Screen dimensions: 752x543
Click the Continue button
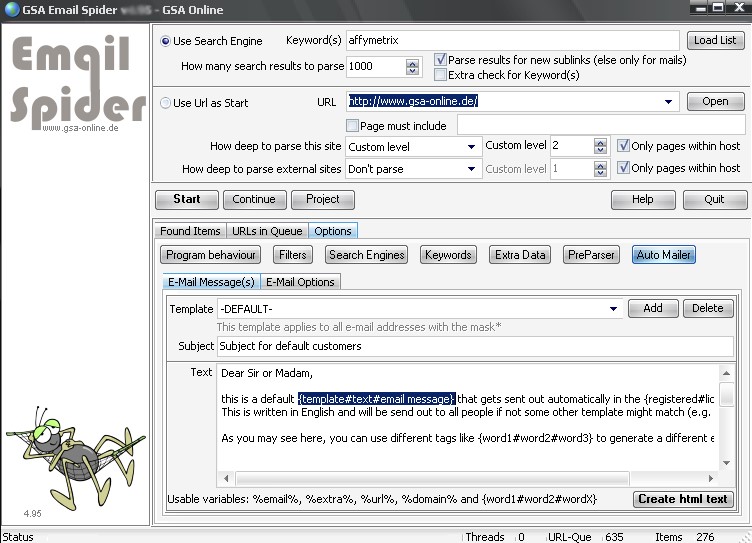pyautogui.click(x=254, y=200)
